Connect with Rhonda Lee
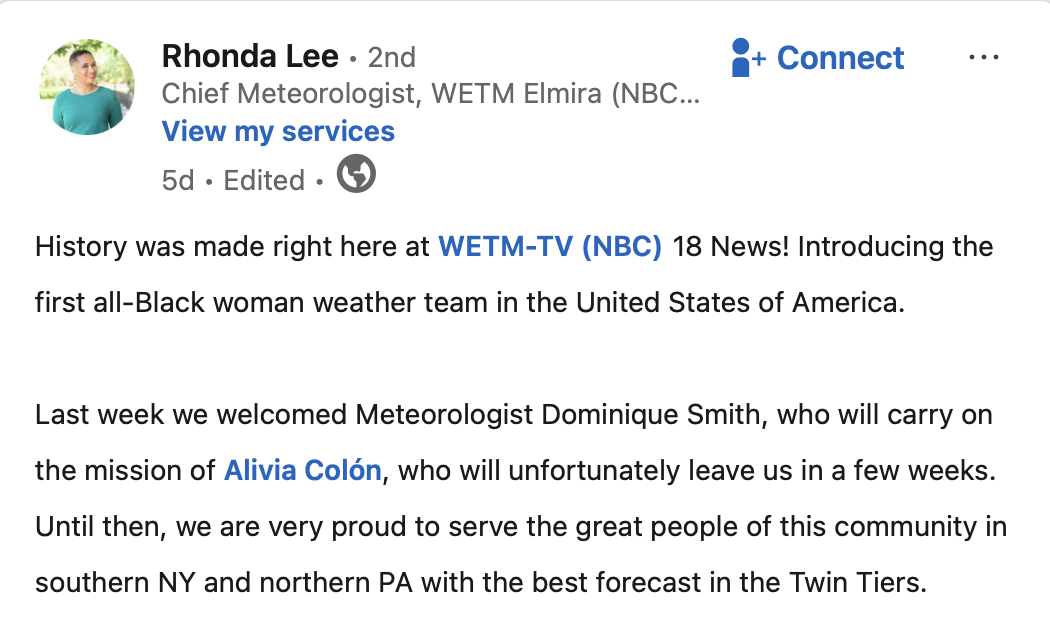The width and height of the screenshot is (1050, 630). [x=818, y=58]
